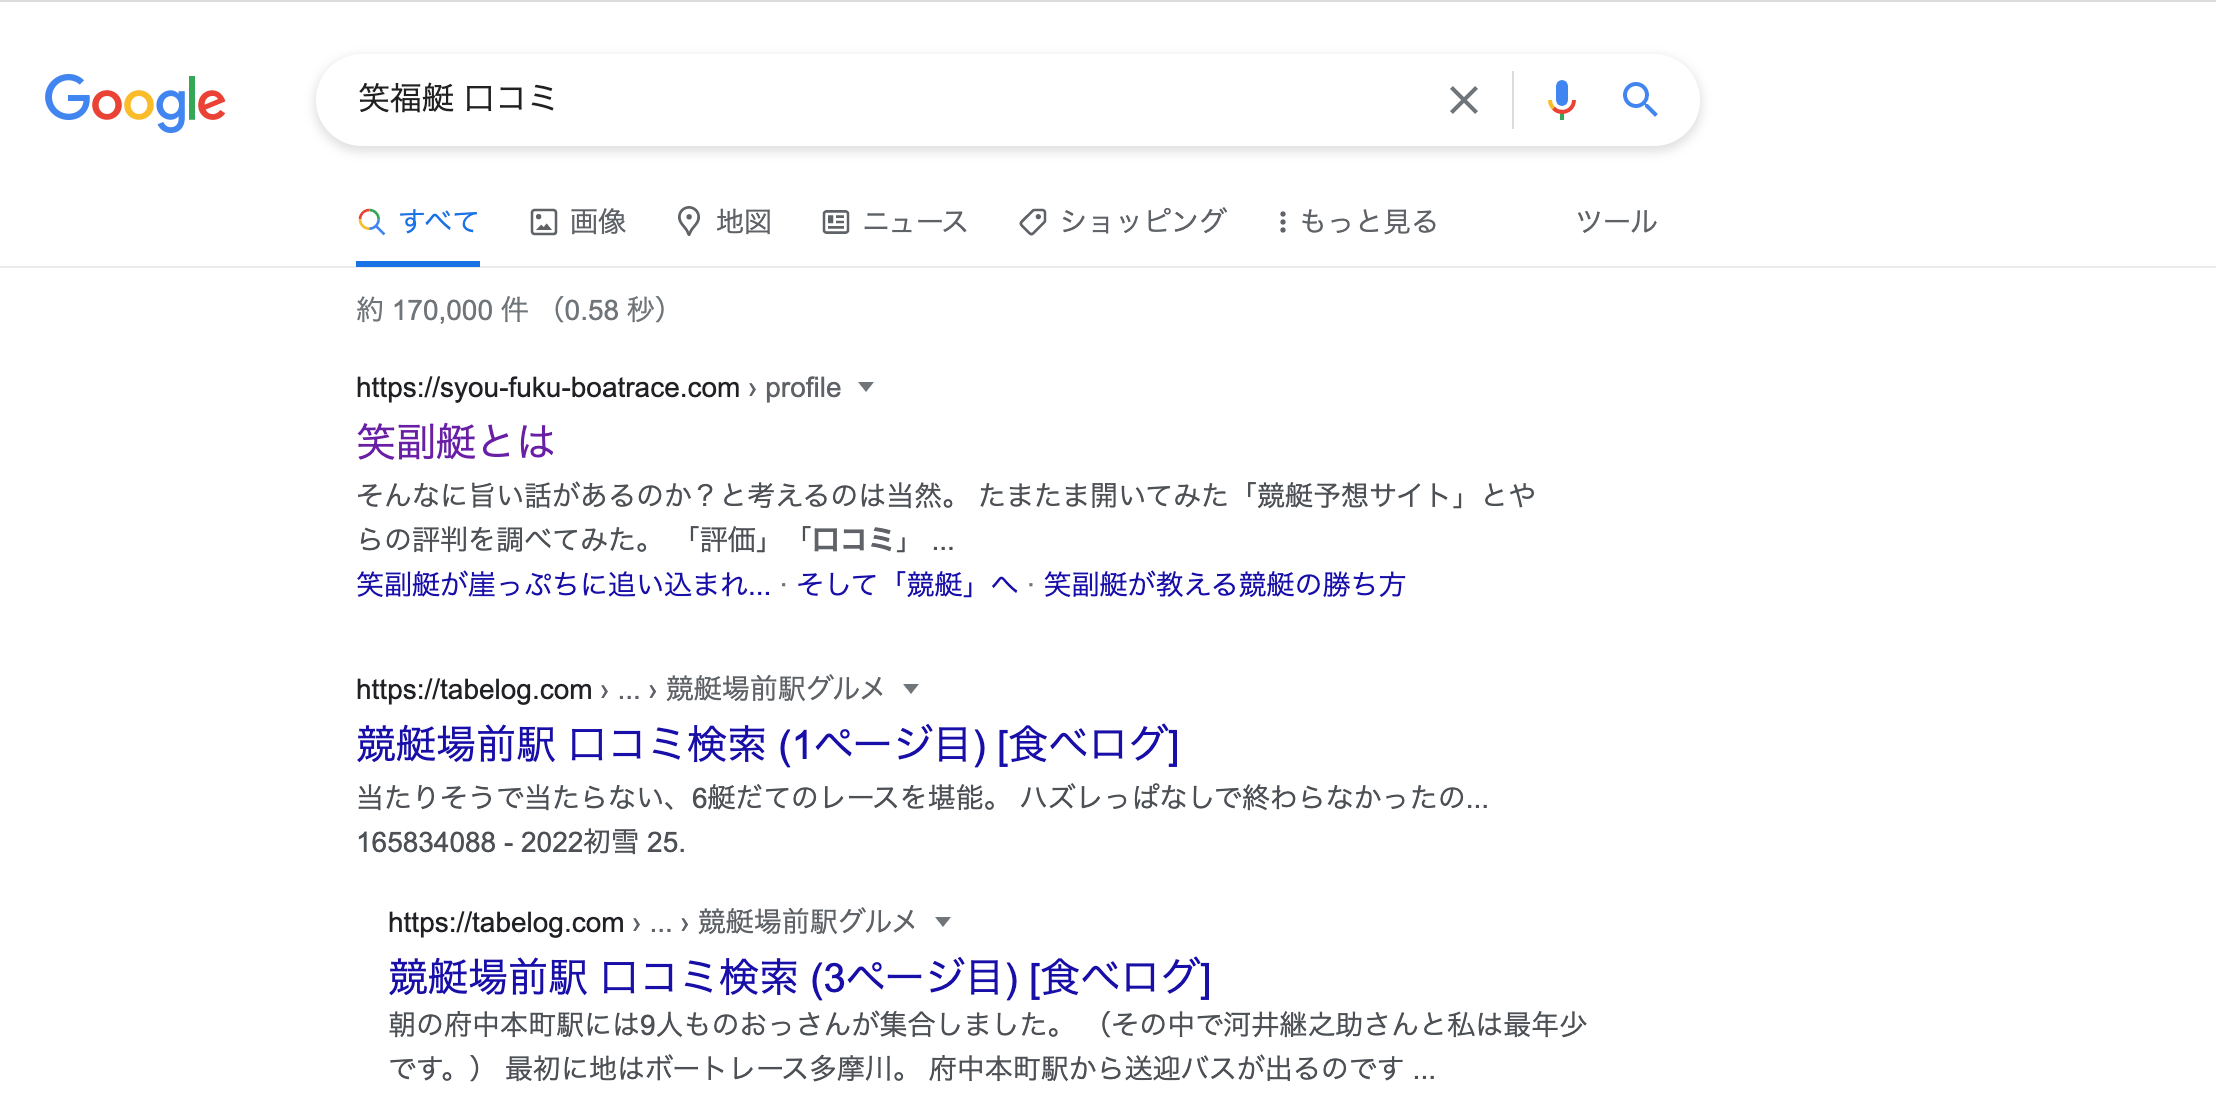Start voice search with microphone icon
This screenshot has height=1093, width=2216.
(1561, 100)
